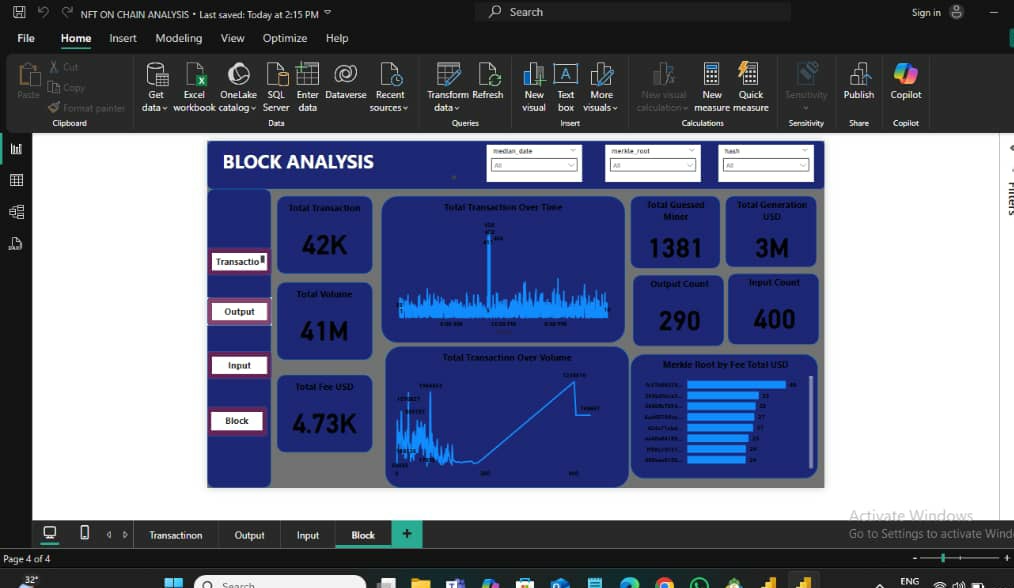Connect to SQL Server
This screenshot has height=588, width=1014.
tap(276, 87)
